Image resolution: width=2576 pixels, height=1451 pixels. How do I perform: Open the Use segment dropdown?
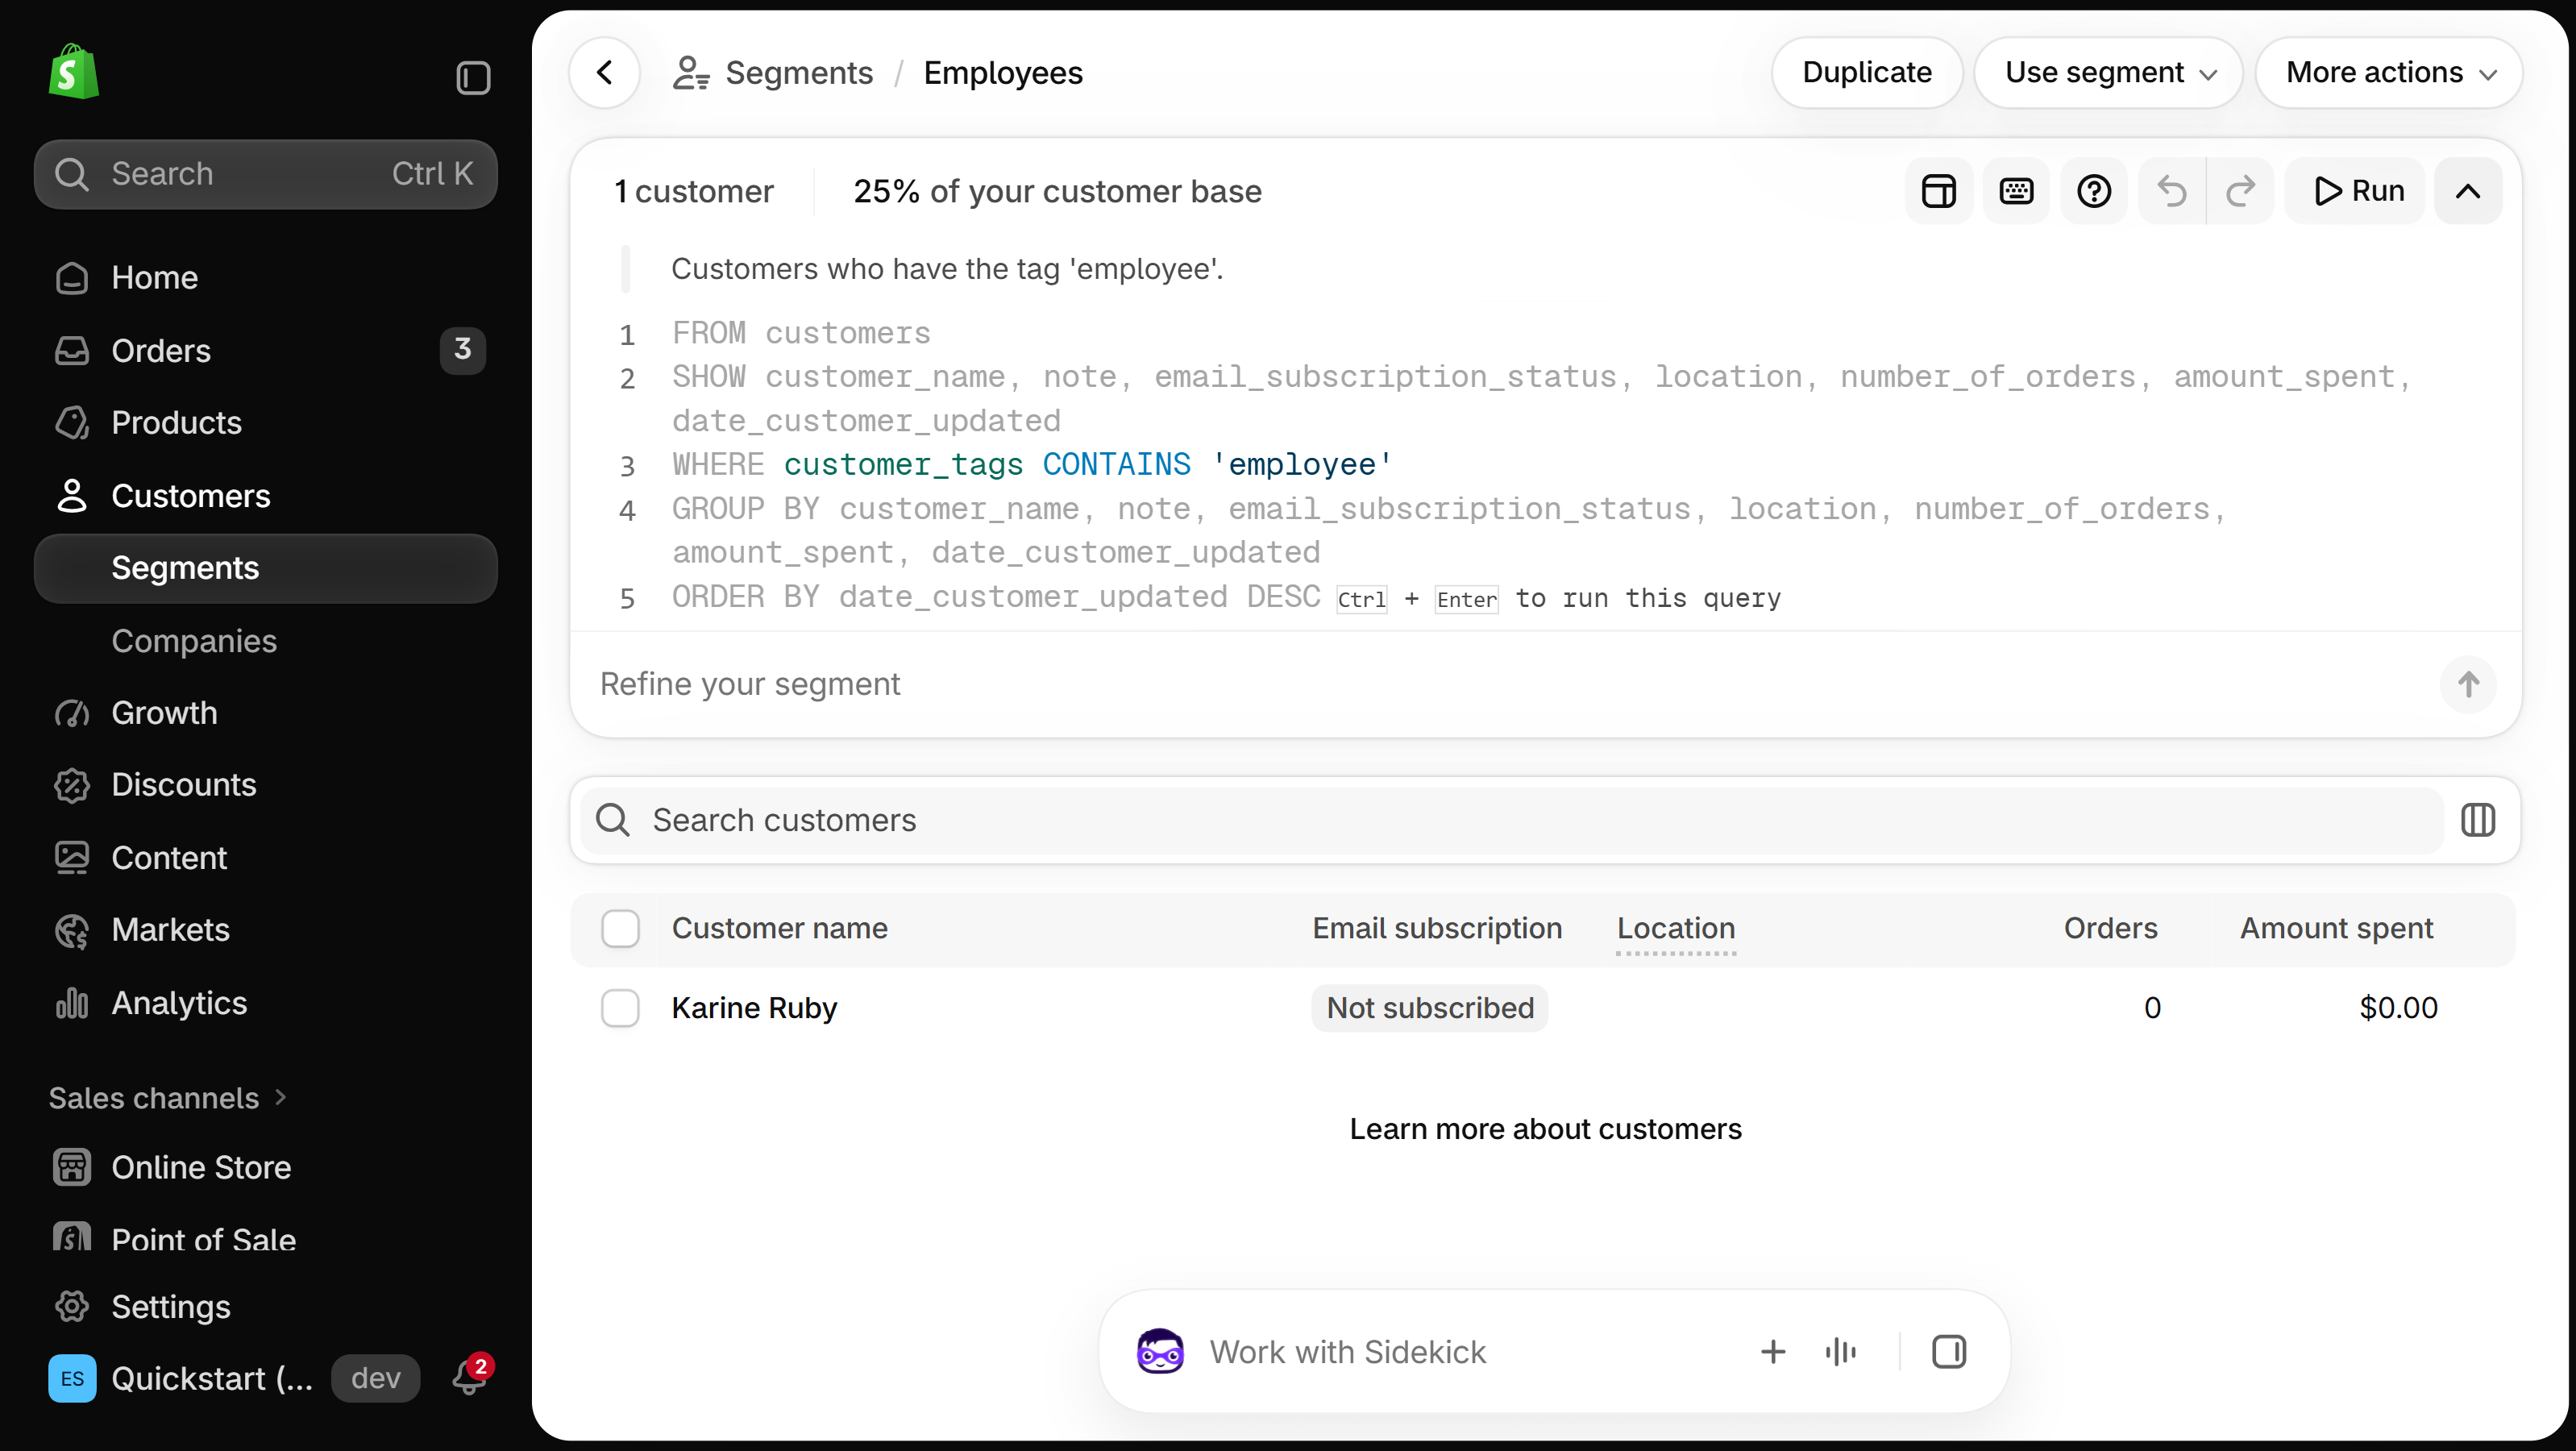(2109, 72)
